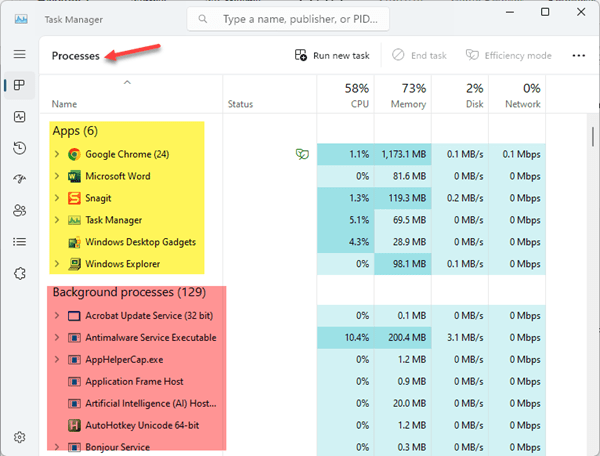Click the Application Frame Host icon
This screenshot has width=600, height=456.
[74, 382]
